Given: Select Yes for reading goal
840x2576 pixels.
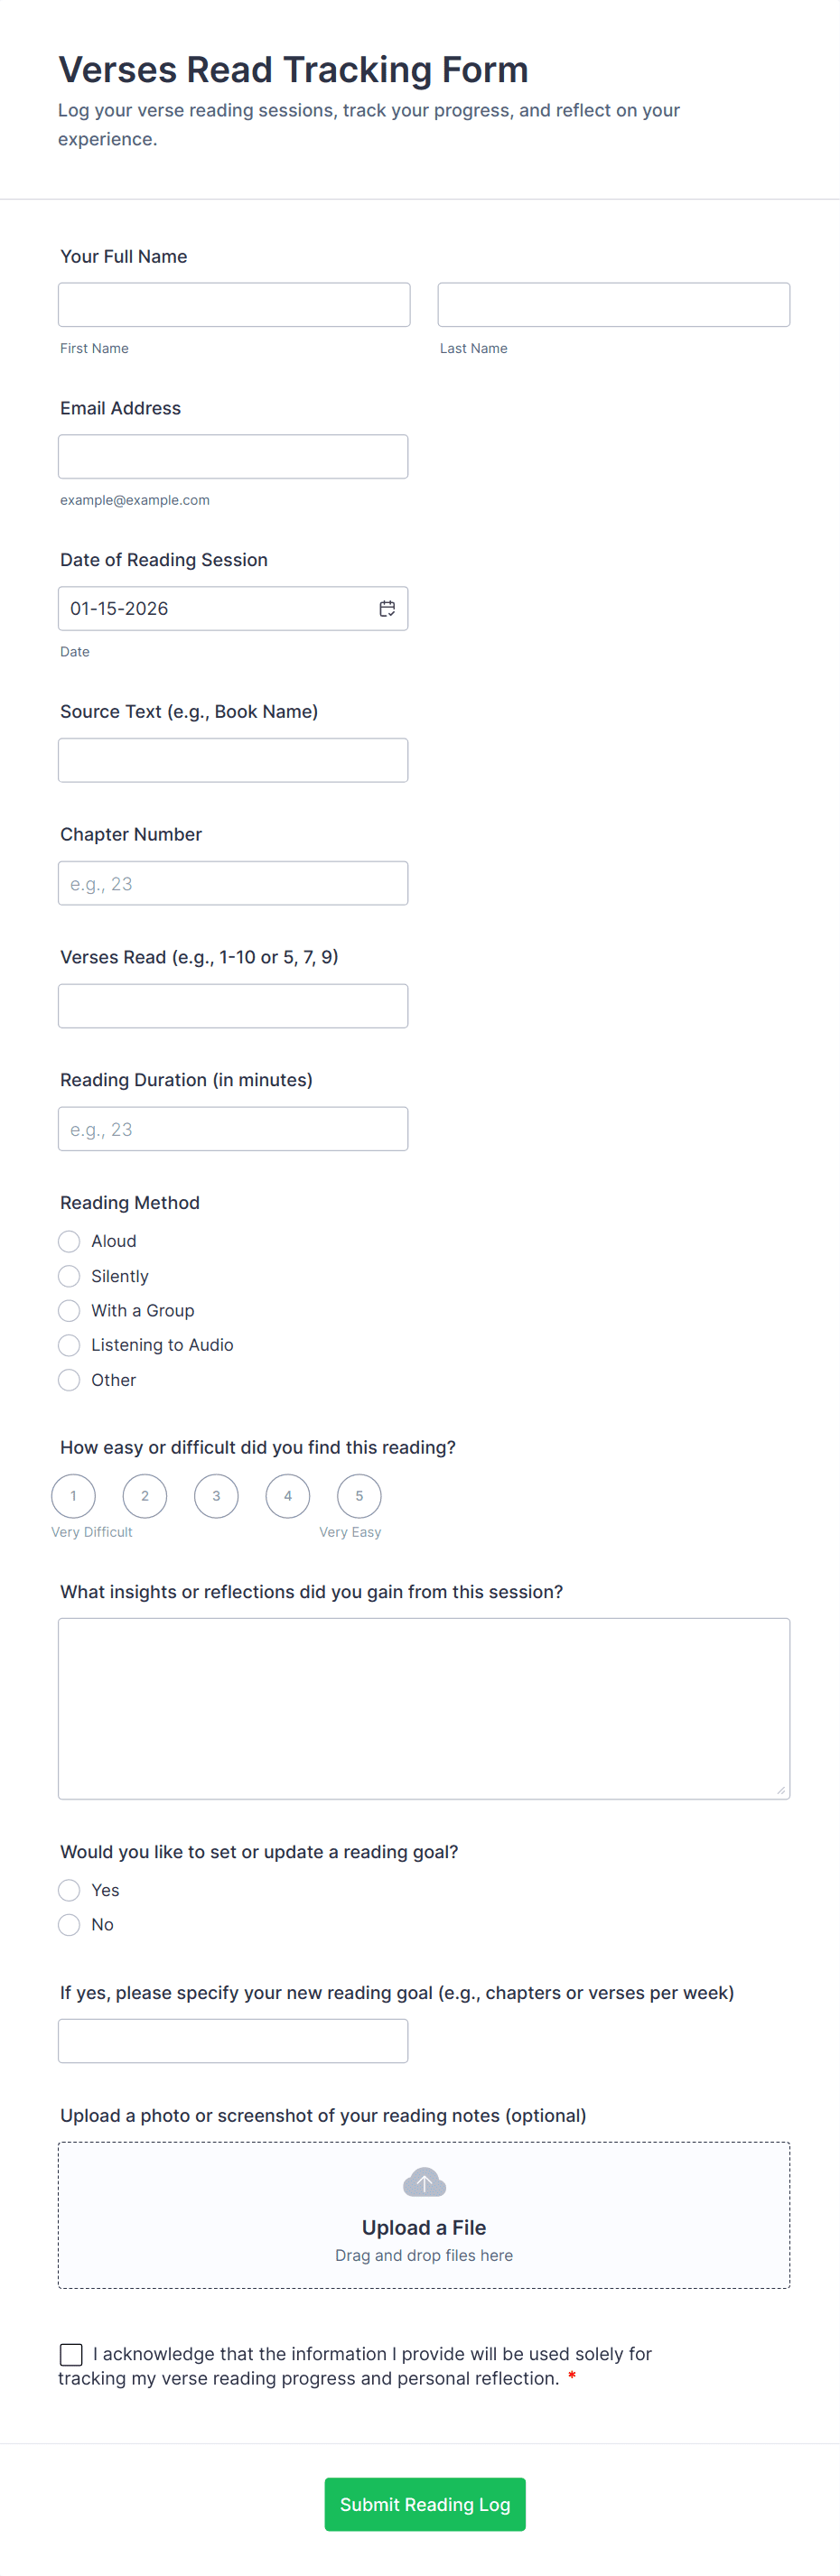Looking at the screenshot, I should pos(69,1890).
